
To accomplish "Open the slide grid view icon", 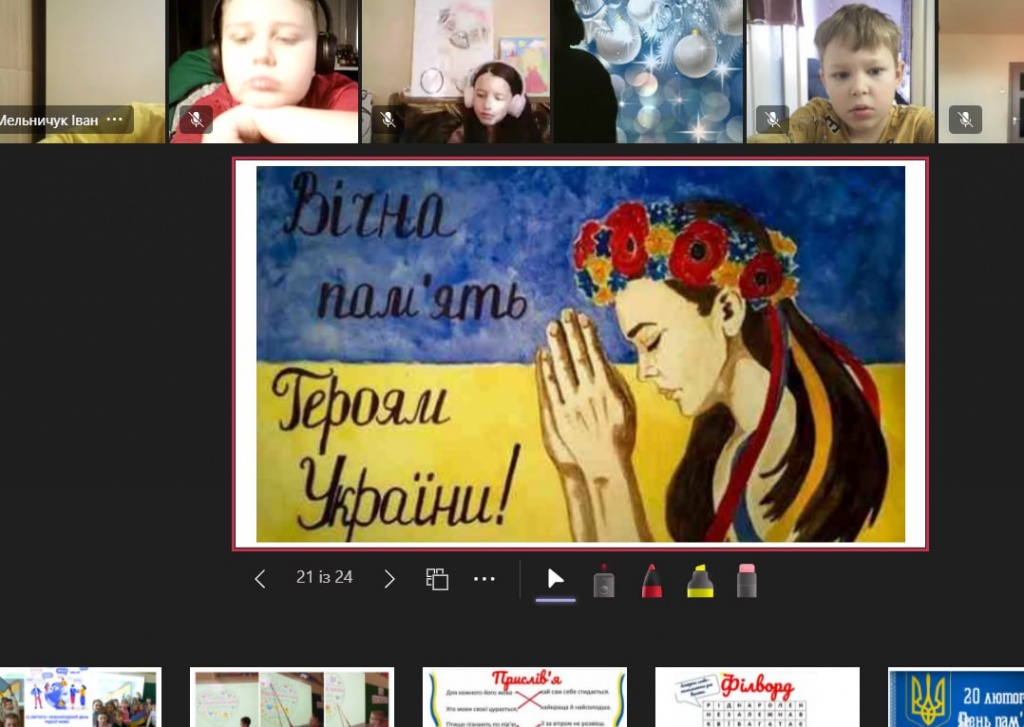I will click(x=436, y=579).
